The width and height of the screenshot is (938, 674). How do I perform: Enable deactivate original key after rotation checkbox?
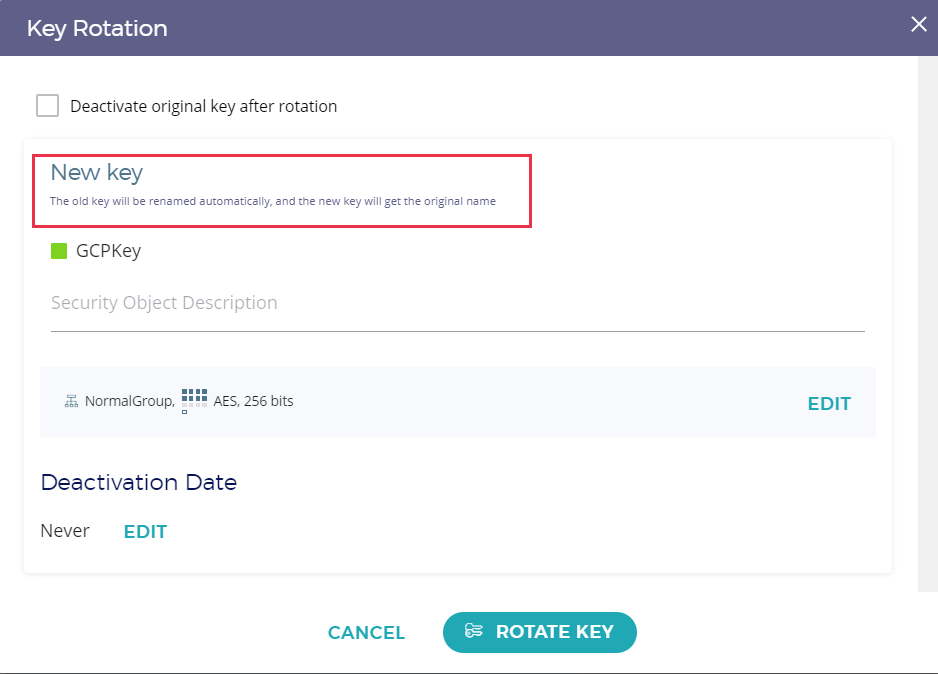point(47,106)
